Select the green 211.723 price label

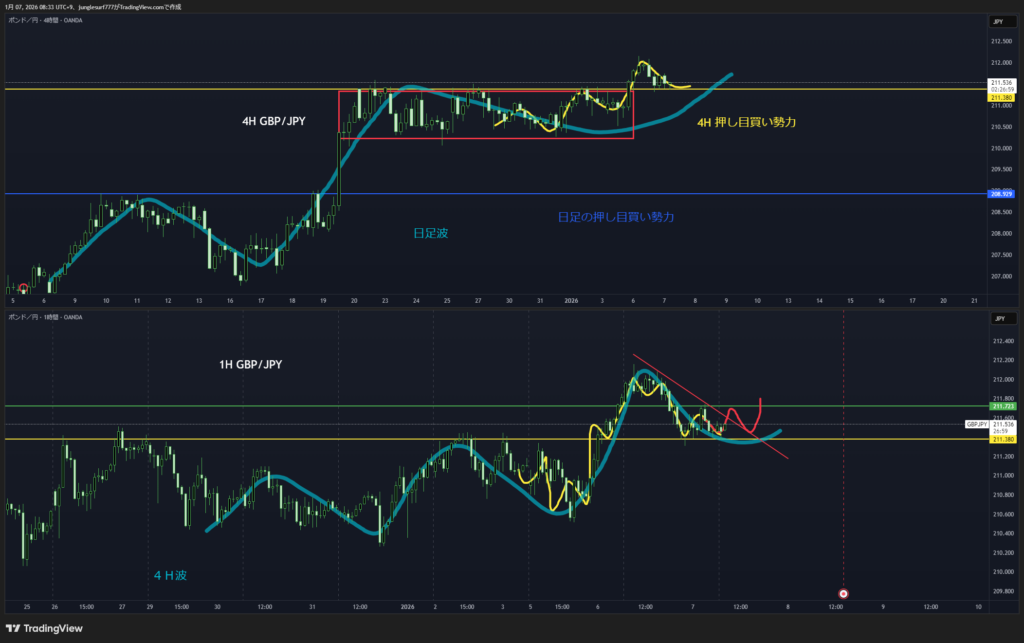tap(1001, 407)
